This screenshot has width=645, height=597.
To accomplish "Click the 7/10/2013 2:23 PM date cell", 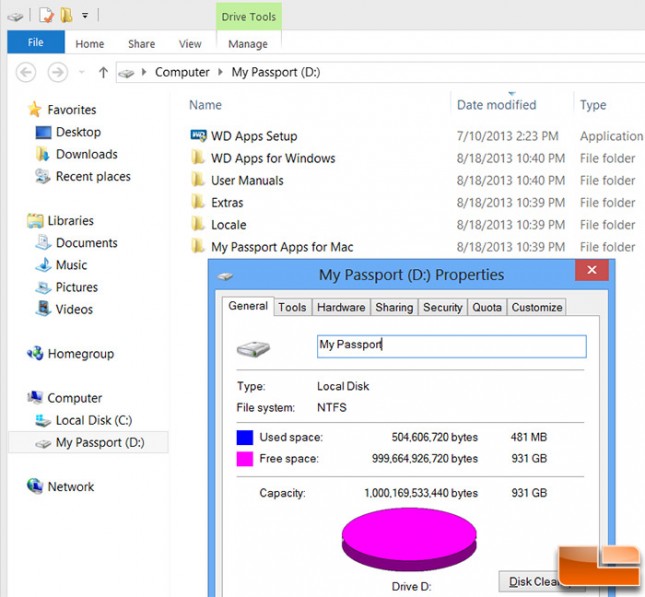I will (x=508, y=136).
